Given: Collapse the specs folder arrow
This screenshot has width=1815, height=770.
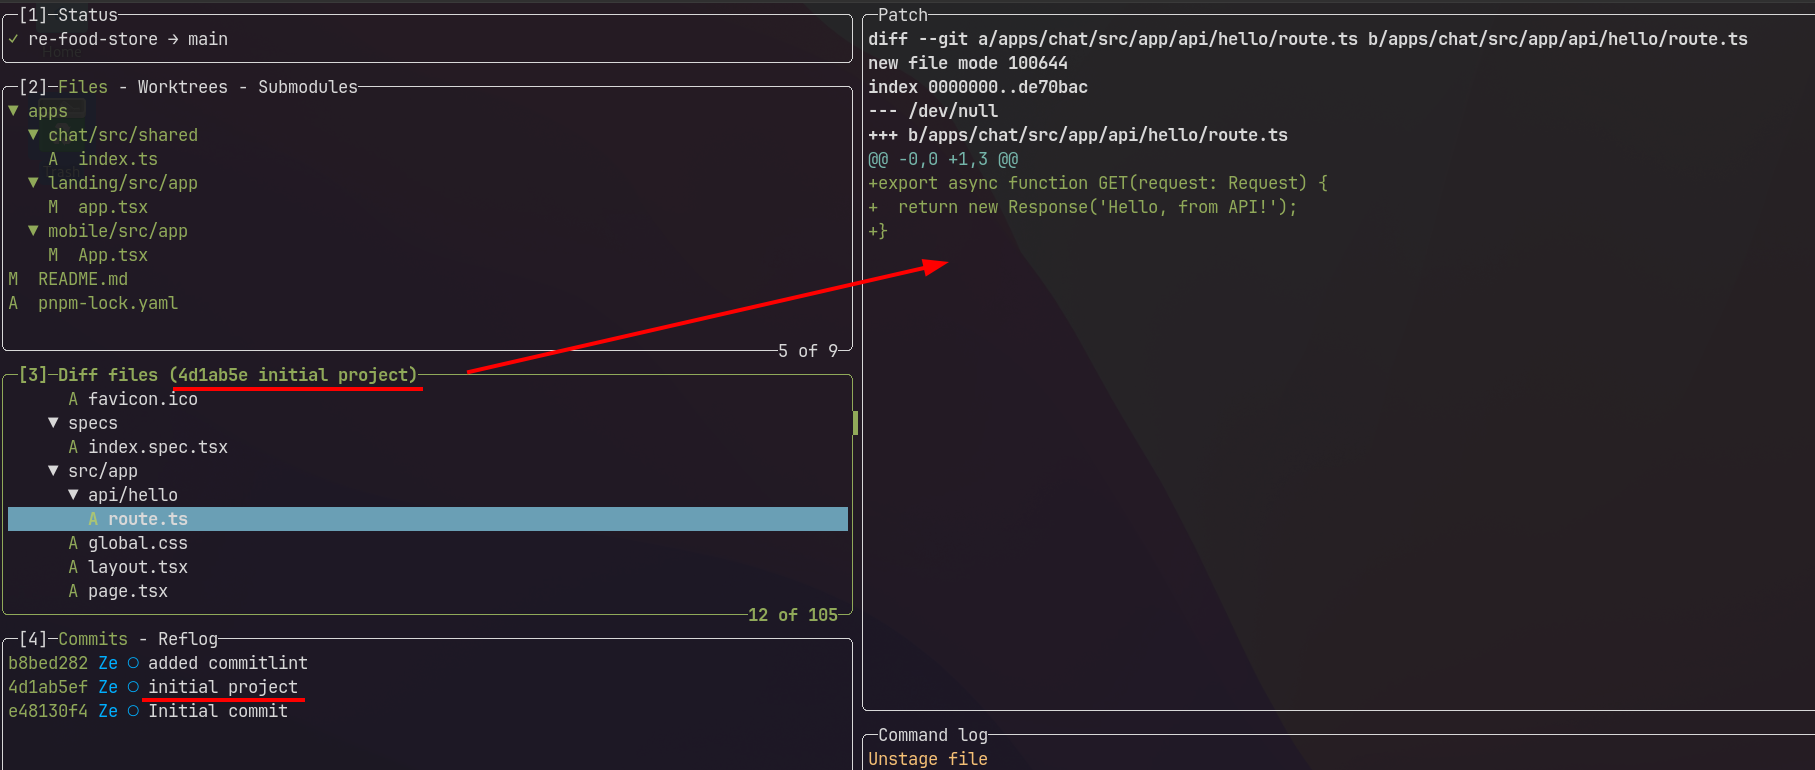Looking at the screenshot, I should coord(53,423).
